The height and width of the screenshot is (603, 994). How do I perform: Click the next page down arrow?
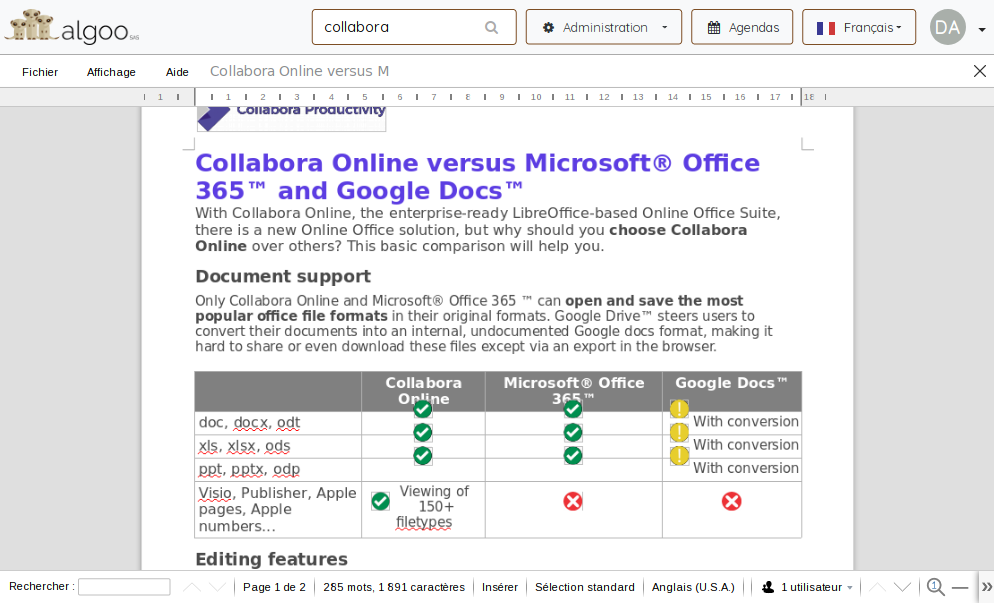[x=902, y=587]
